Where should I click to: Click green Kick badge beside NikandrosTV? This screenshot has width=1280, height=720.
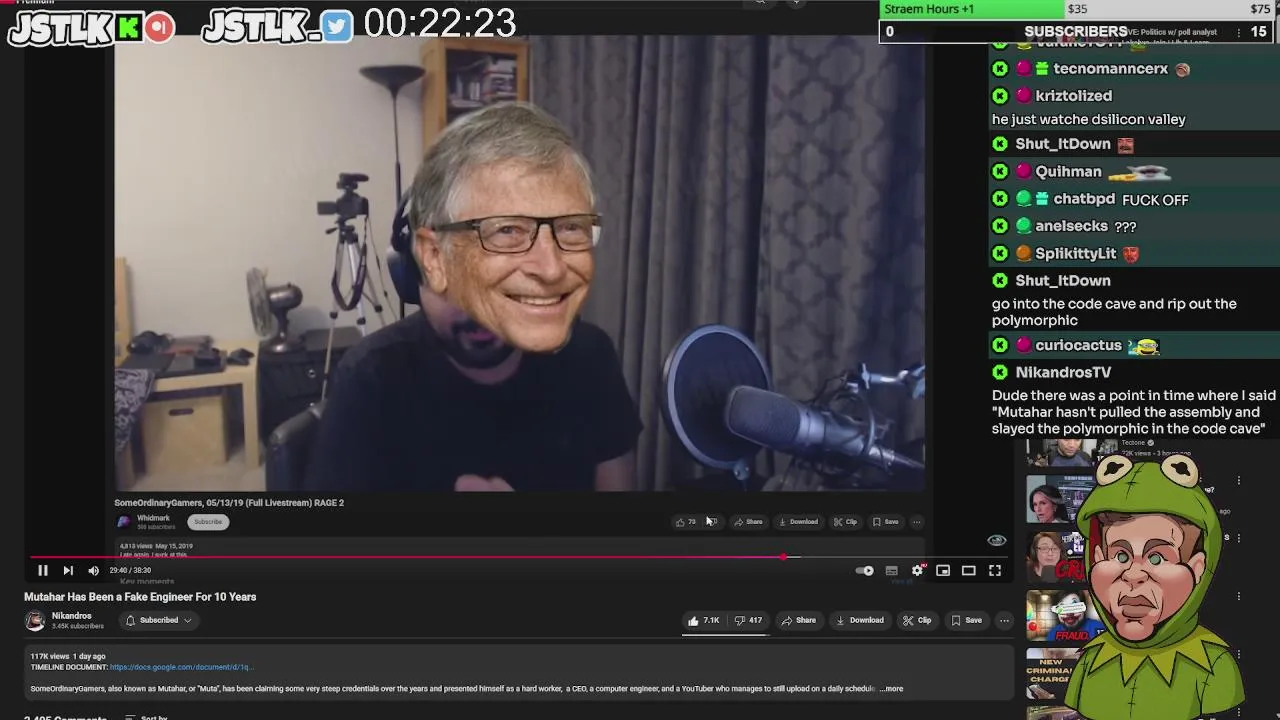click(1000, 372)
